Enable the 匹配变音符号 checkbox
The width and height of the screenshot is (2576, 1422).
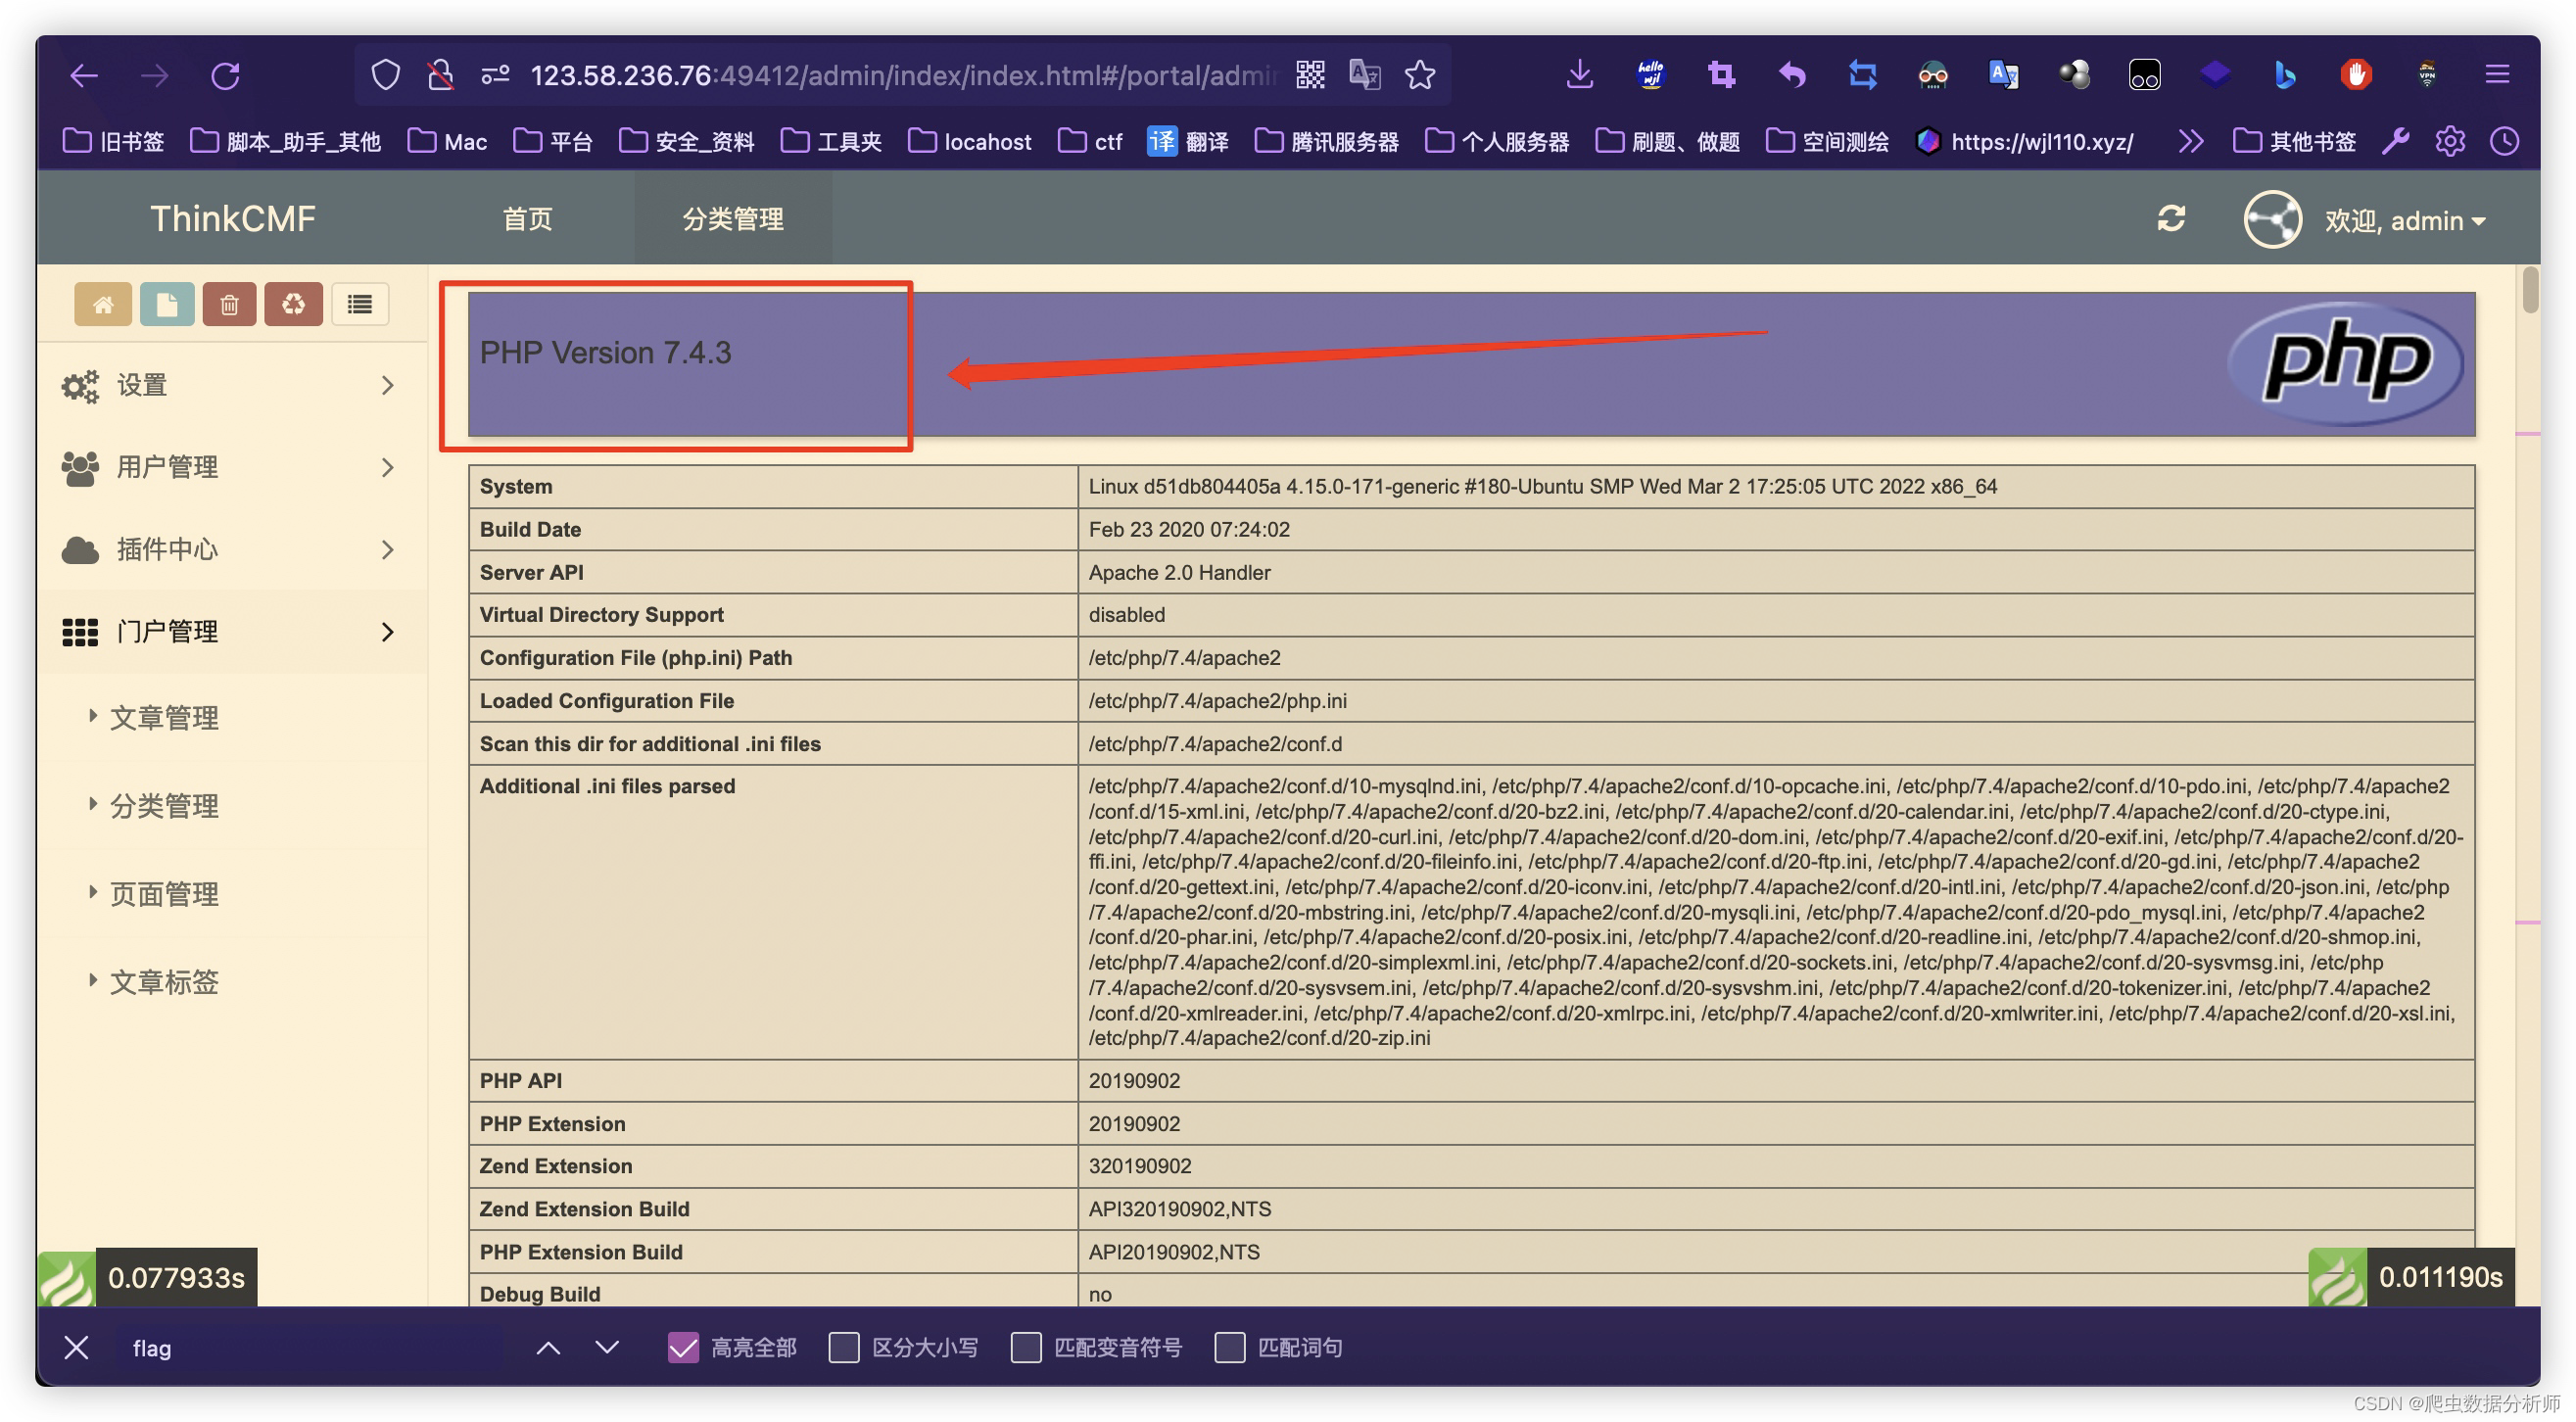[x=1026, y=1347]
